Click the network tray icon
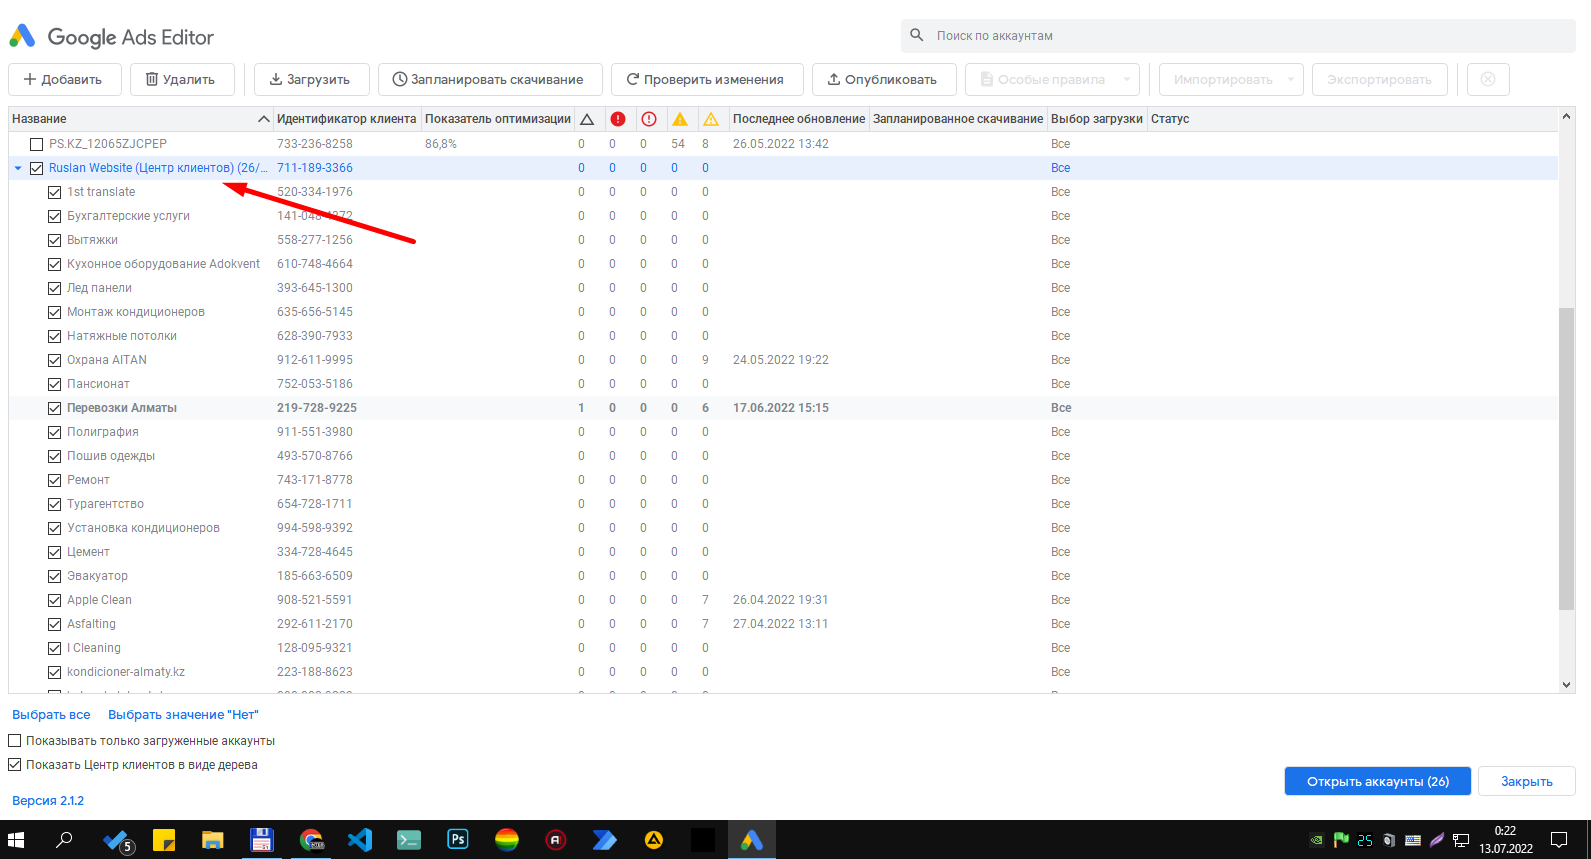Viewport: 1591px width, 859px height. (x=1461, y=840)
